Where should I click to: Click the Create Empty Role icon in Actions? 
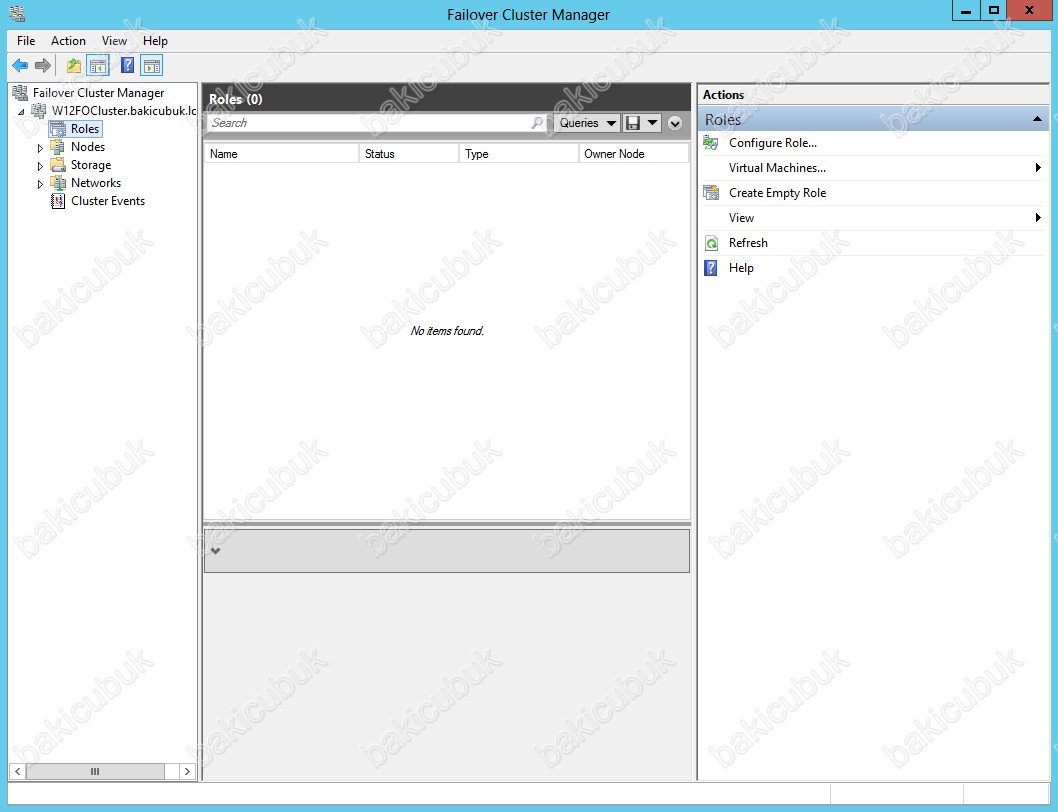[x=711, y=193]
